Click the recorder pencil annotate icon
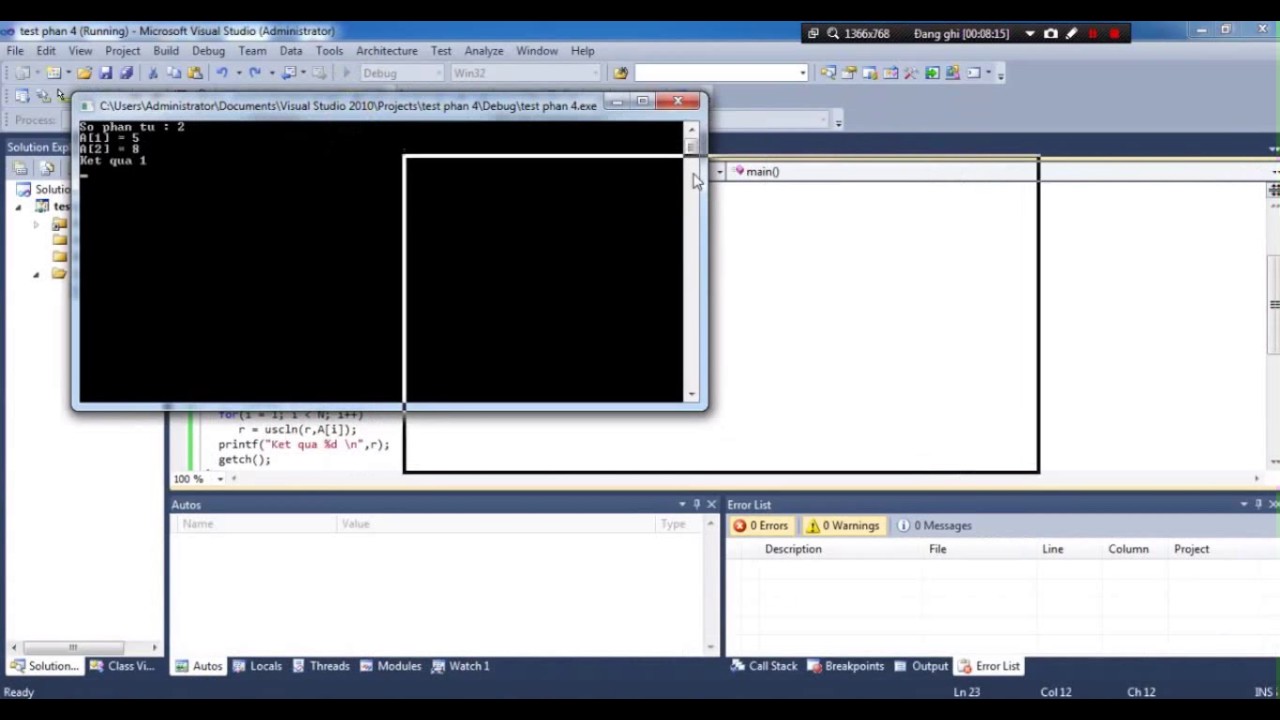1280x720 pixels. click(x=1072, y=34)
